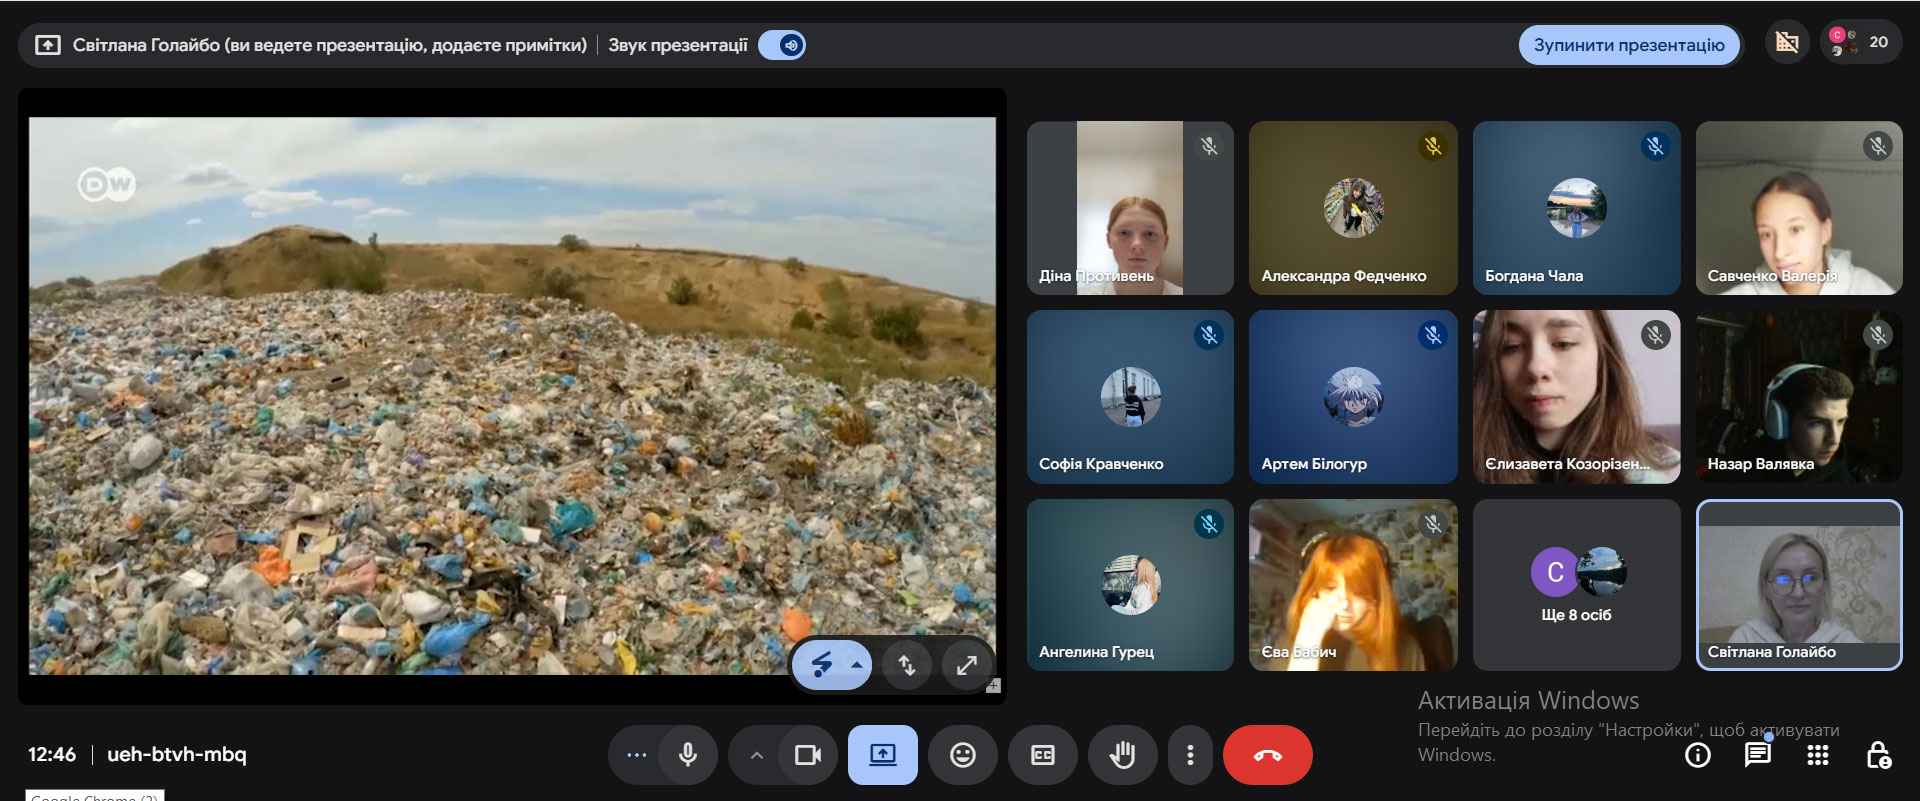Toggle the camera button
1920x801 pixels.
807,755
